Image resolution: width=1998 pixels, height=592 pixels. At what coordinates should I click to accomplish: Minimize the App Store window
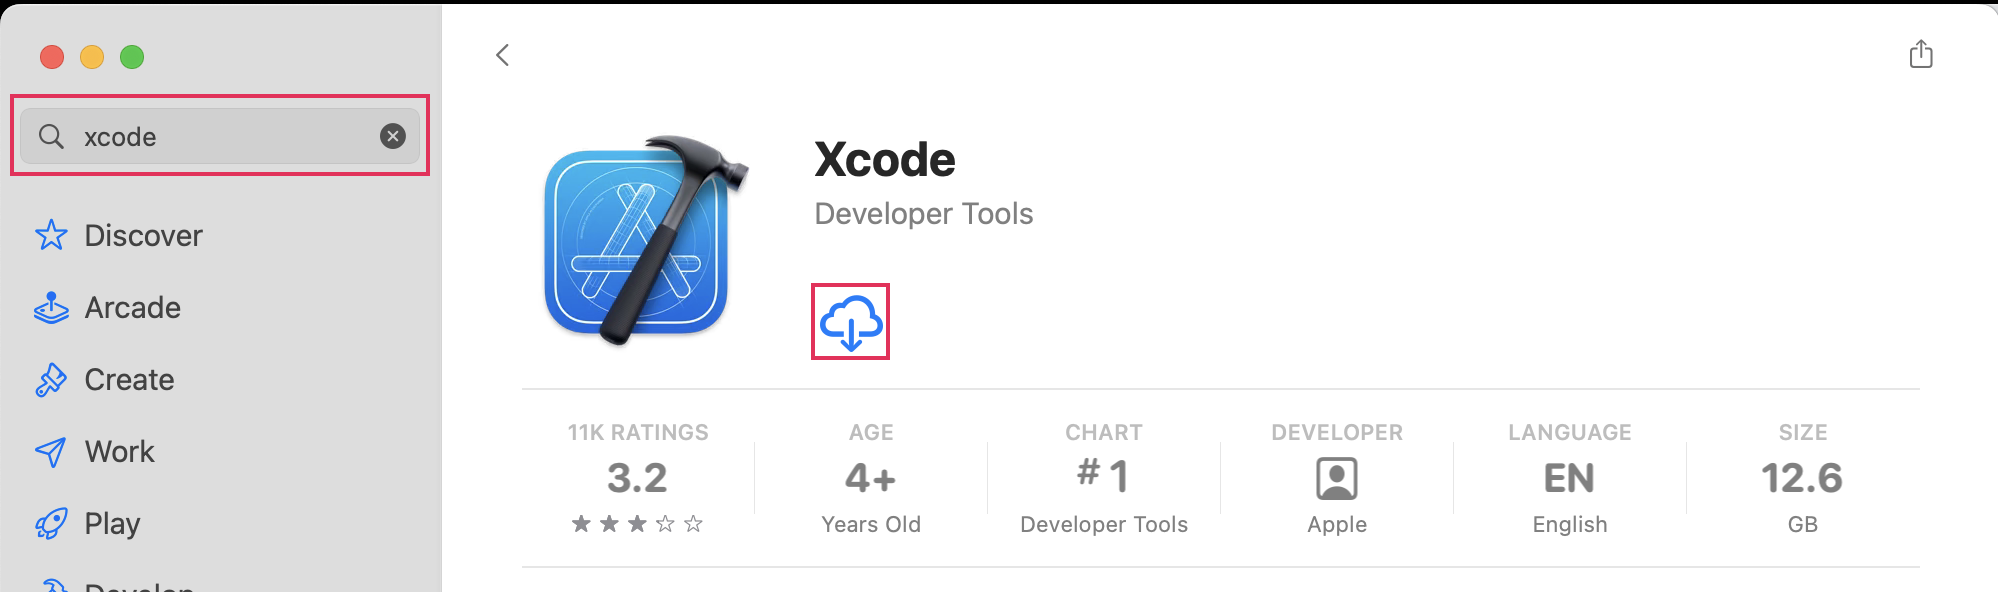point(92,57)
